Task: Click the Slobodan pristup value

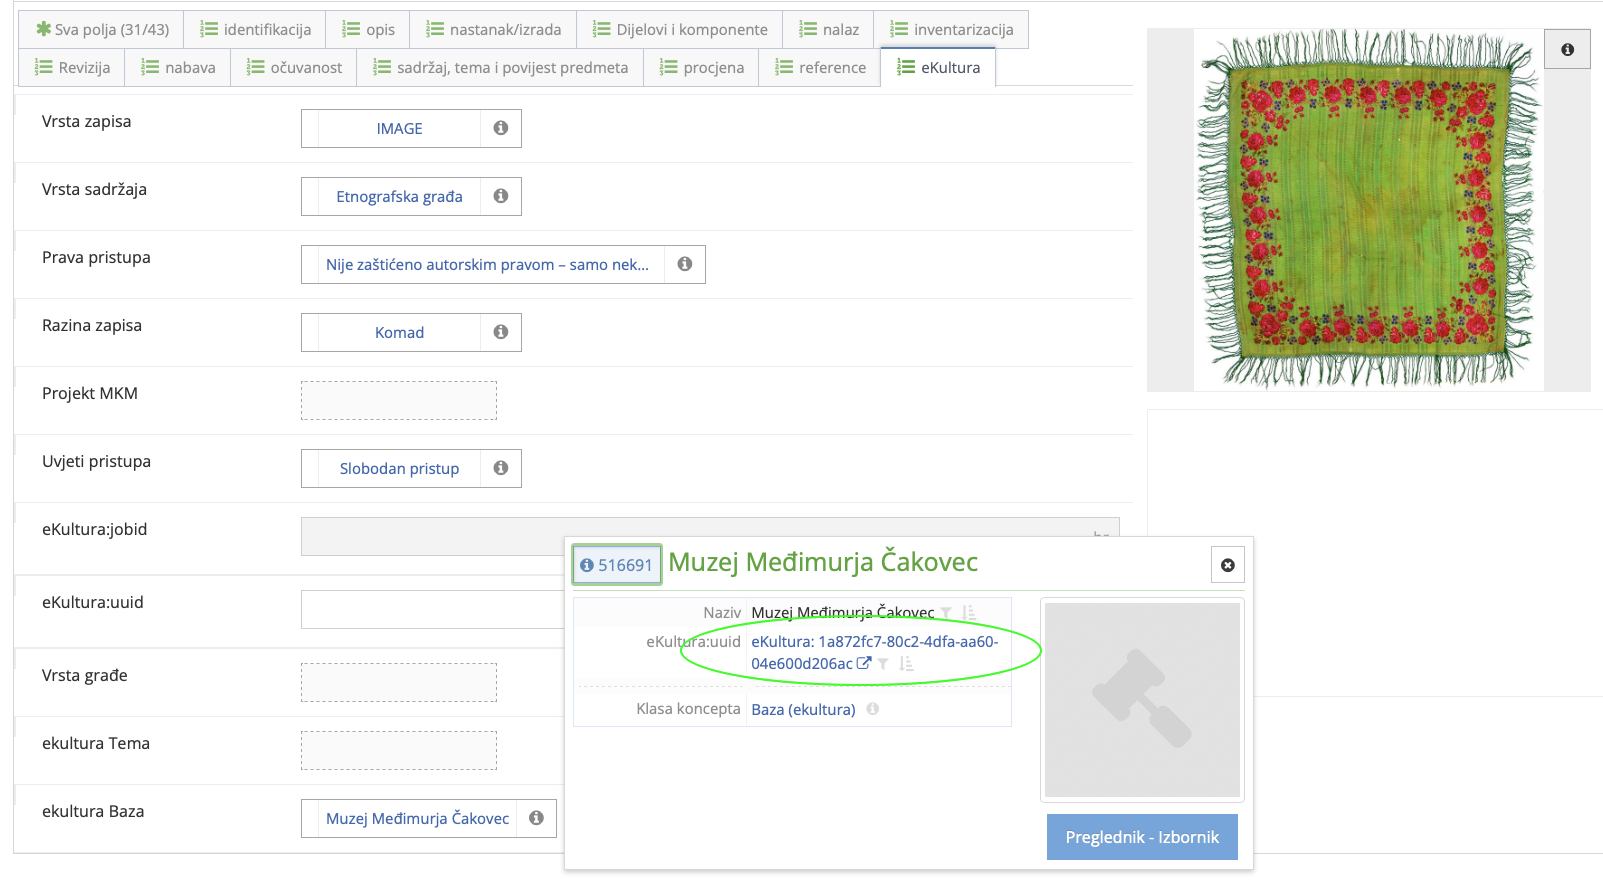Action: tap(399, 468)
